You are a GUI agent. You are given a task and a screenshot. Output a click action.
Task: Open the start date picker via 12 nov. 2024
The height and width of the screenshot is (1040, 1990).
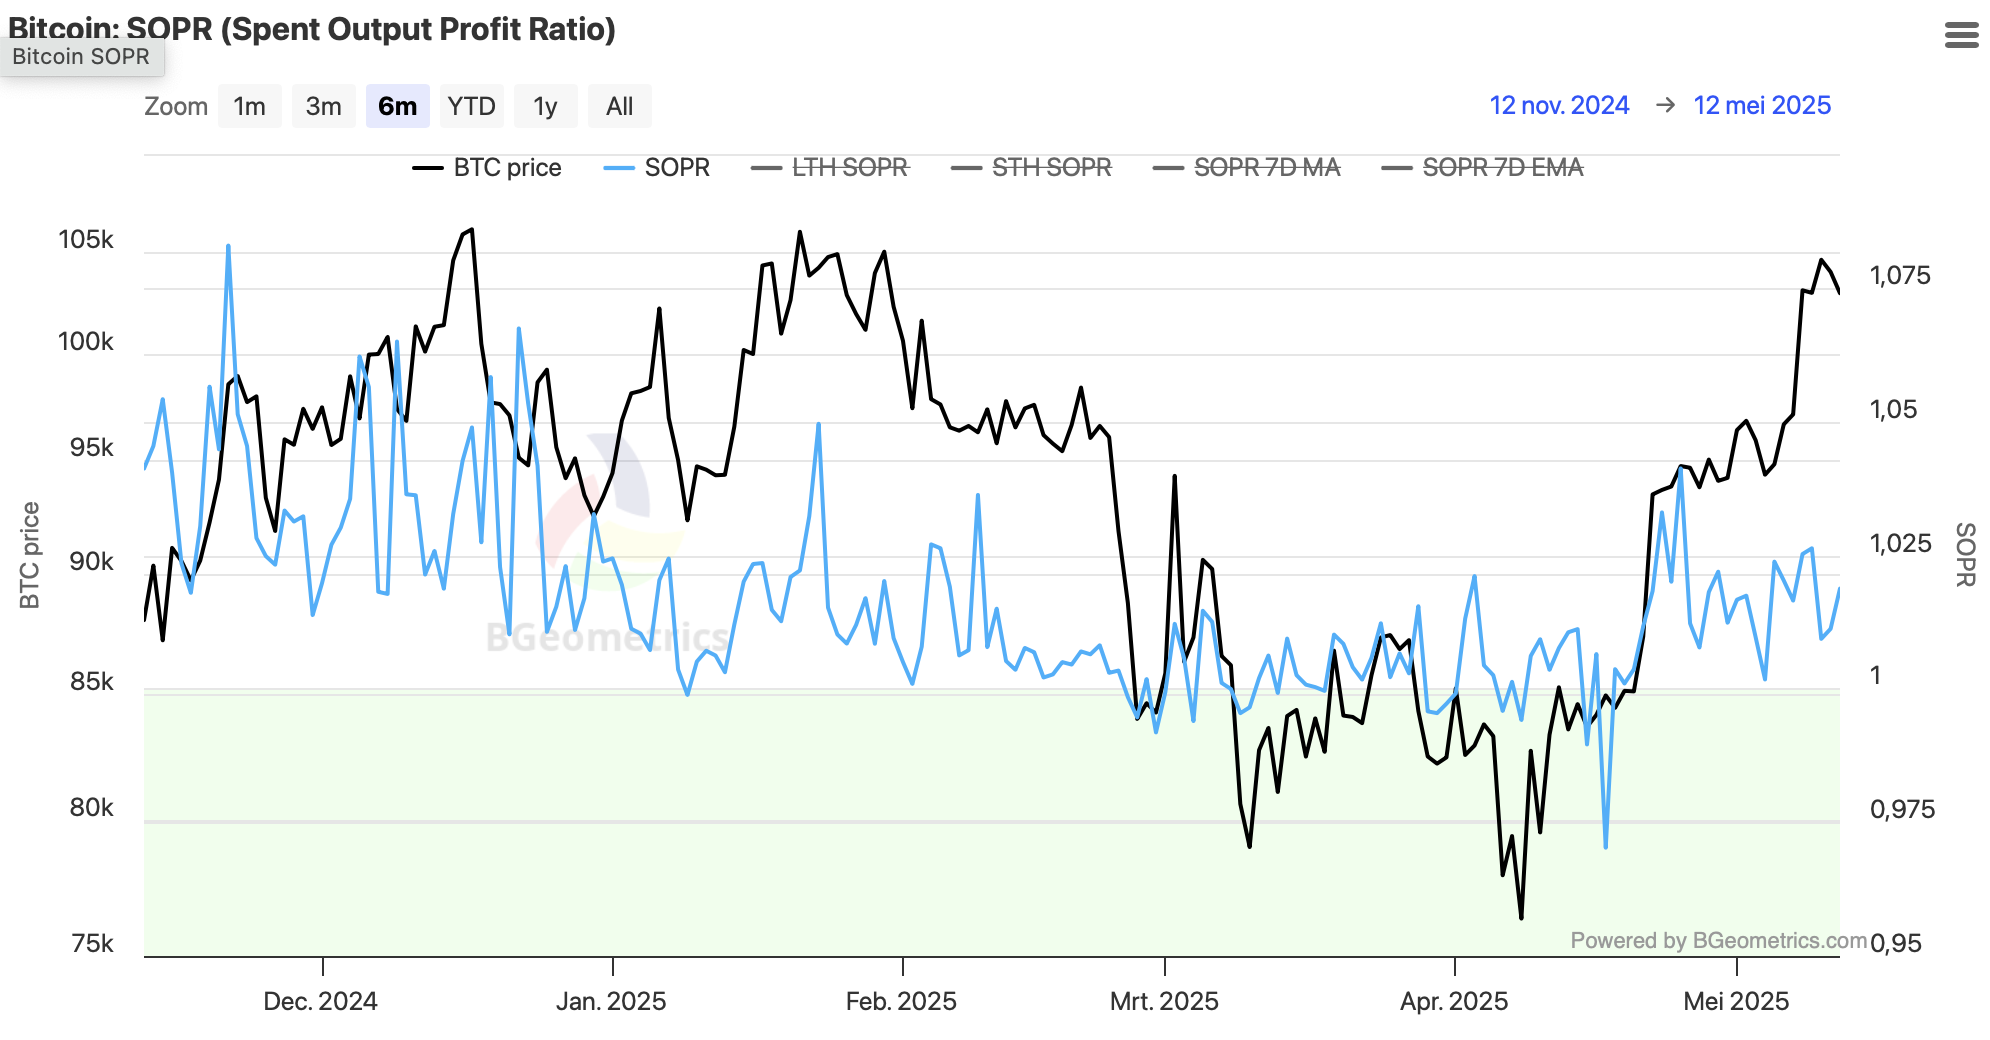tap(1559, 105)
